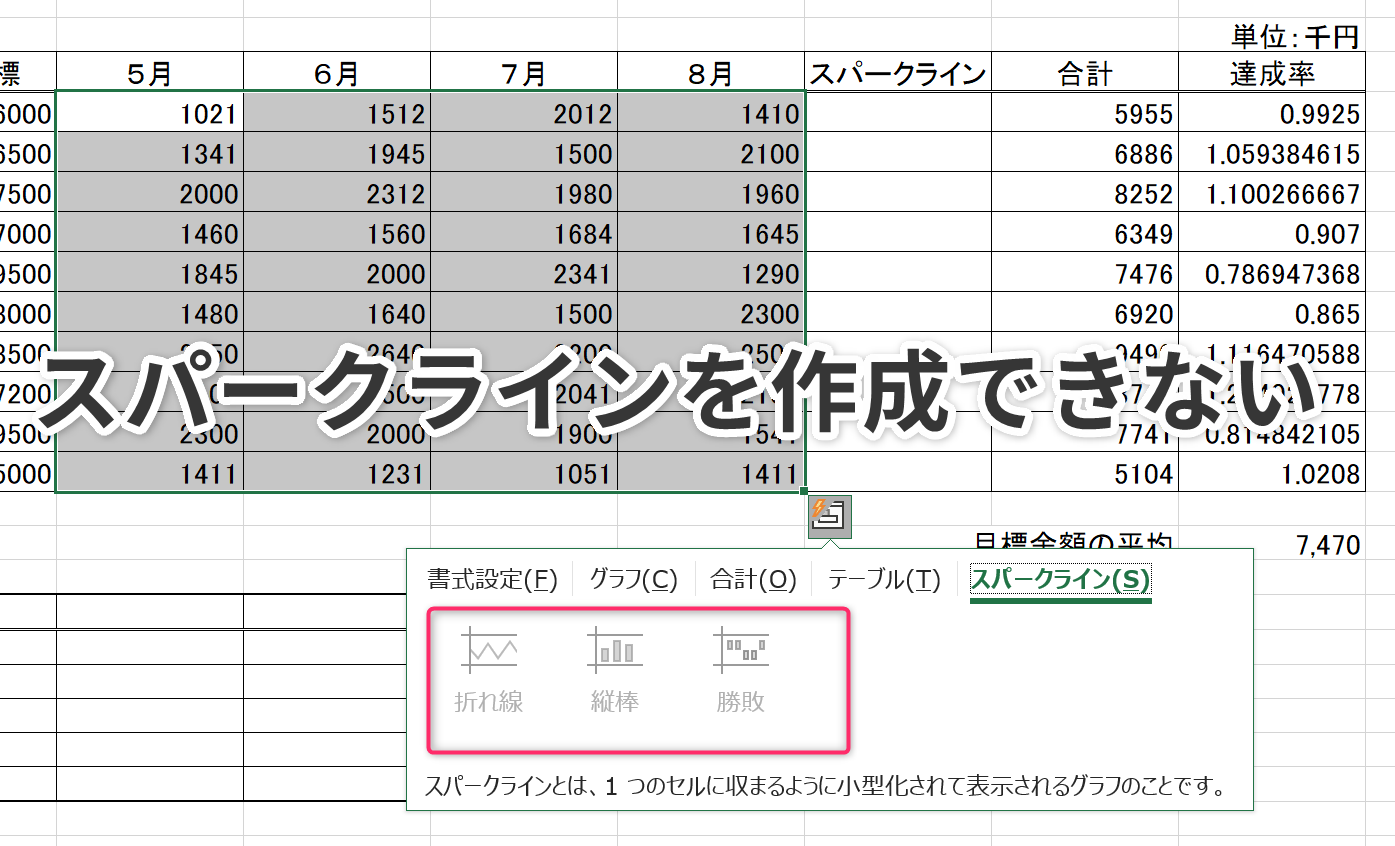Viewport: 1395px width, 846px height.
Task: Select the total cell 5104
Action: pos(1085,472)
